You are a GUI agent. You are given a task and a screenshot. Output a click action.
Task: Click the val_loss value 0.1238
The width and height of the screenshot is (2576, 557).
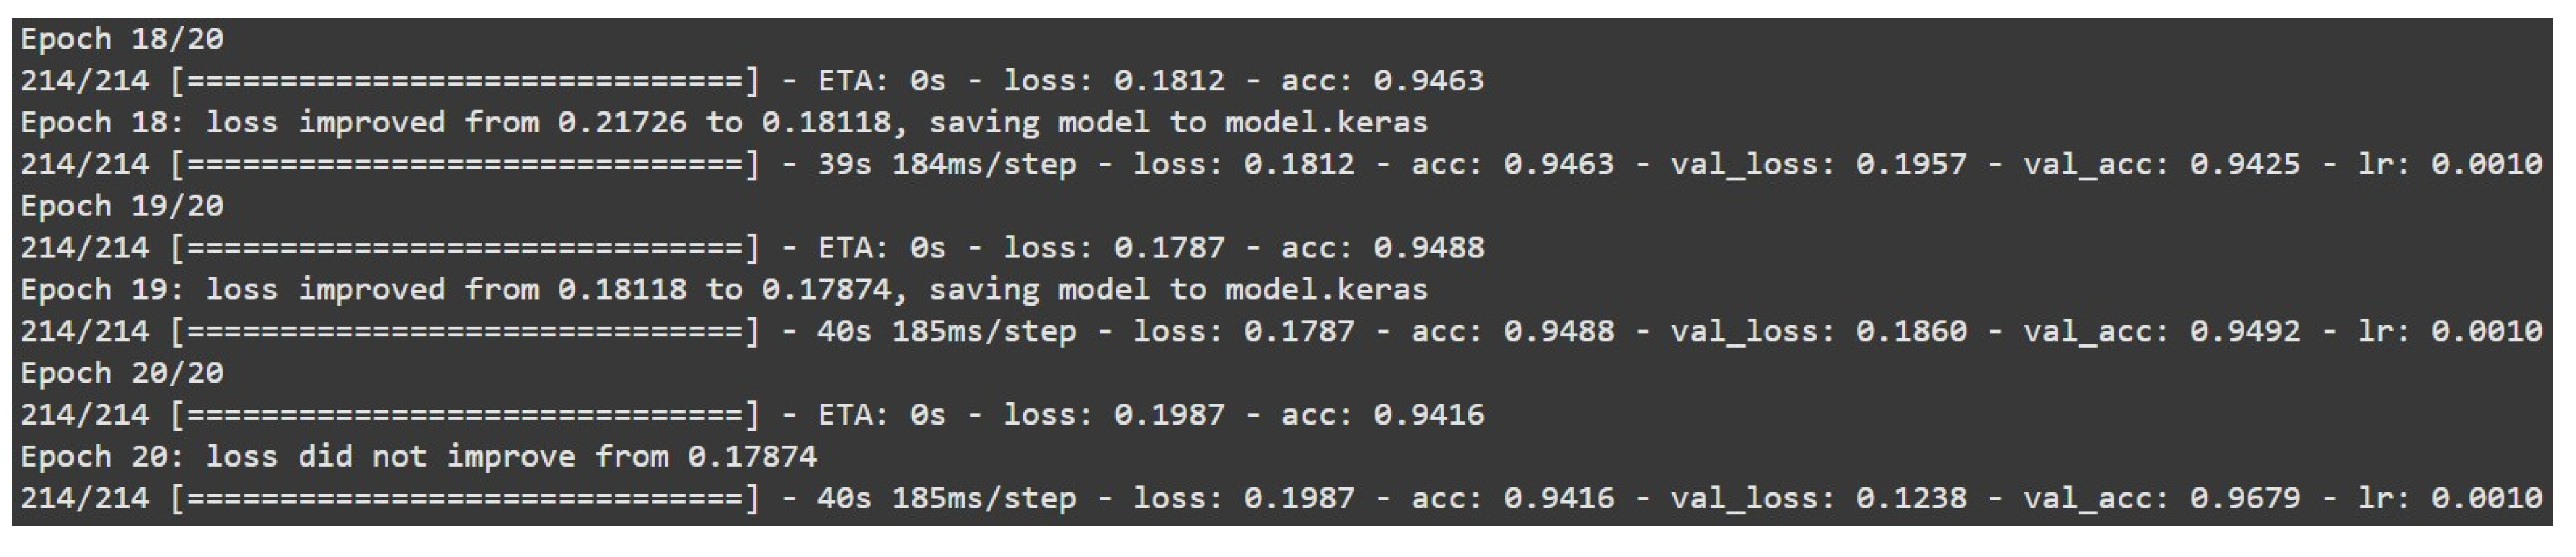(1911, 498)
